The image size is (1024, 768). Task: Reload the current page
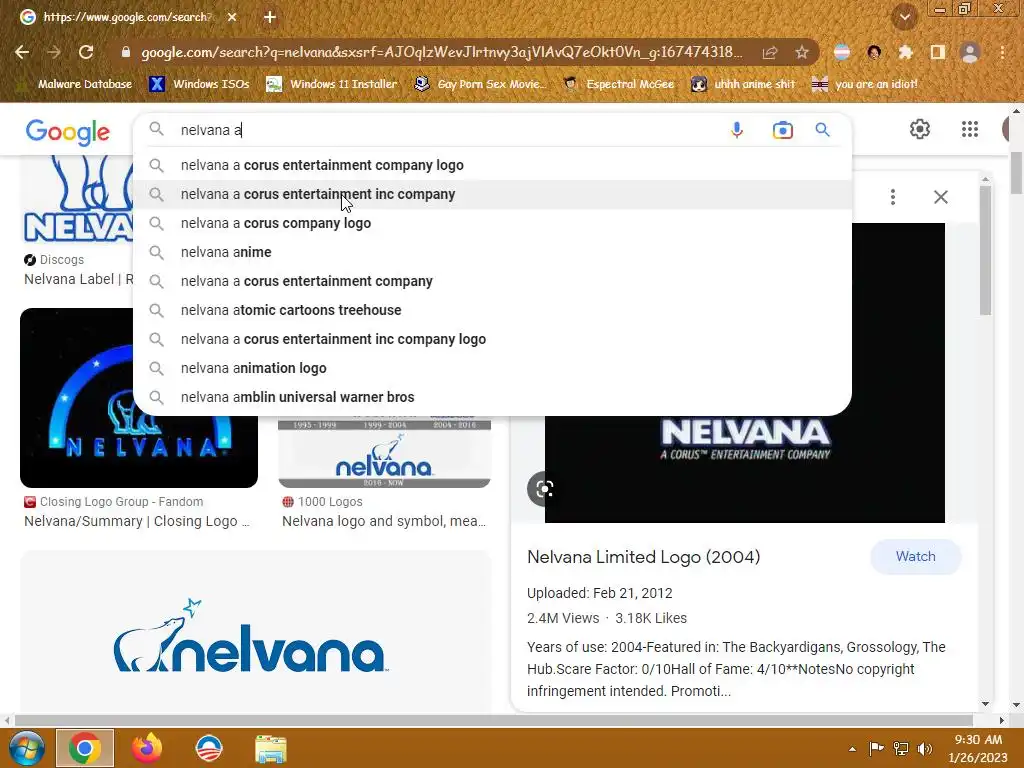[86, 52]
